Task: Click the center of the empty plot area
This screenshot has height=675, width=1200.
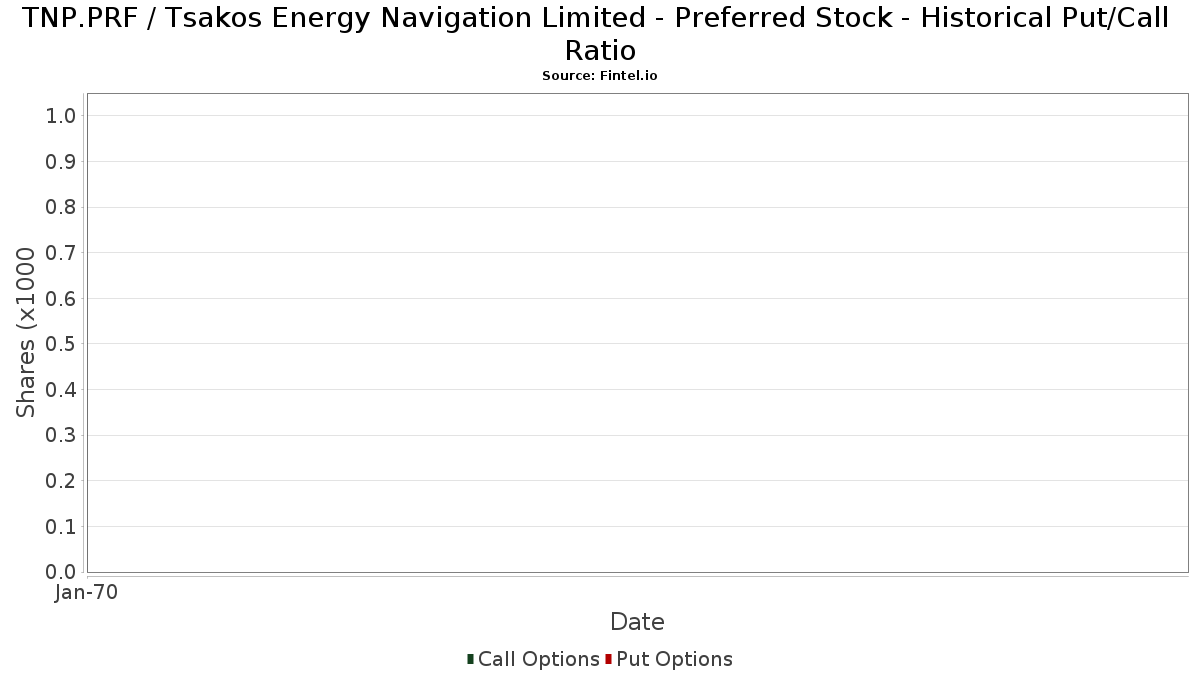Action: 638,333
